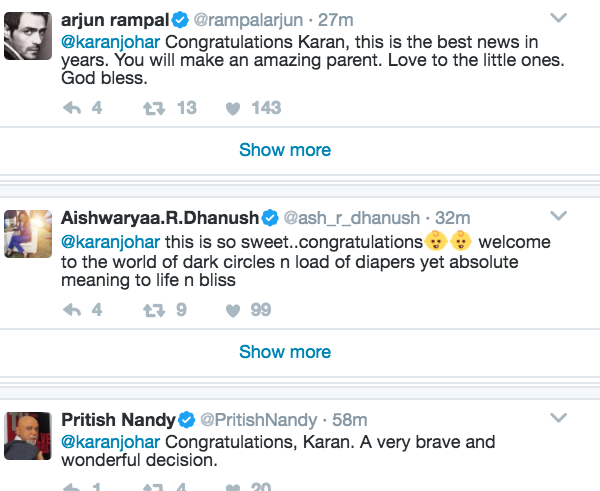Open Pritish Nandy's profile picture
The width and height of the screenshot is (600, 491).
pyautogui.click(x=28, y=435)
